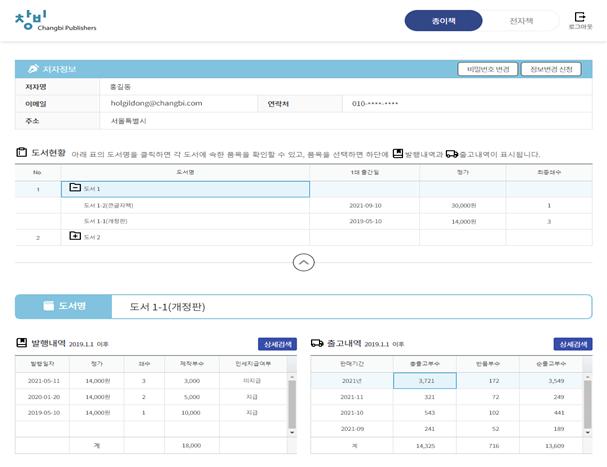Click the 발행내역 table scrollbar
The width and height of the screenshot is (607, 467).
(x=292, y=403)
